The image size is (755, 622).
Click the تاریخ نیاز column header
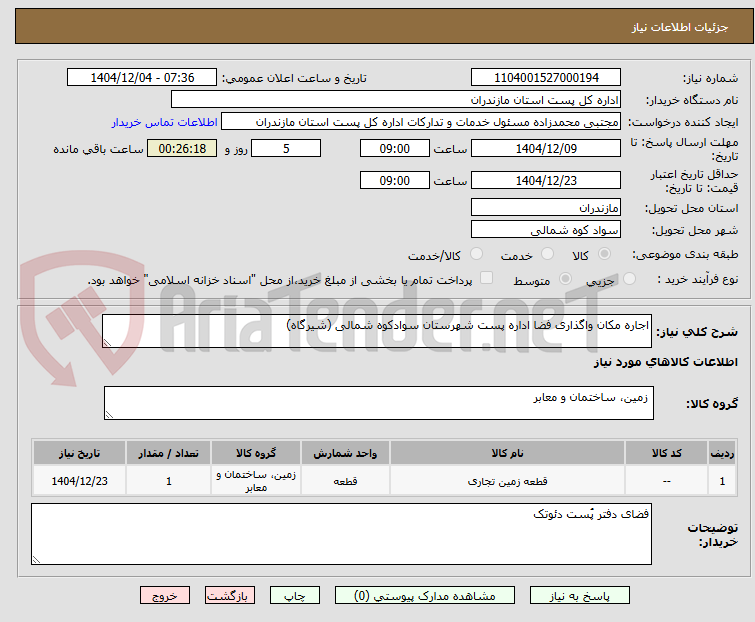(79, 453)
